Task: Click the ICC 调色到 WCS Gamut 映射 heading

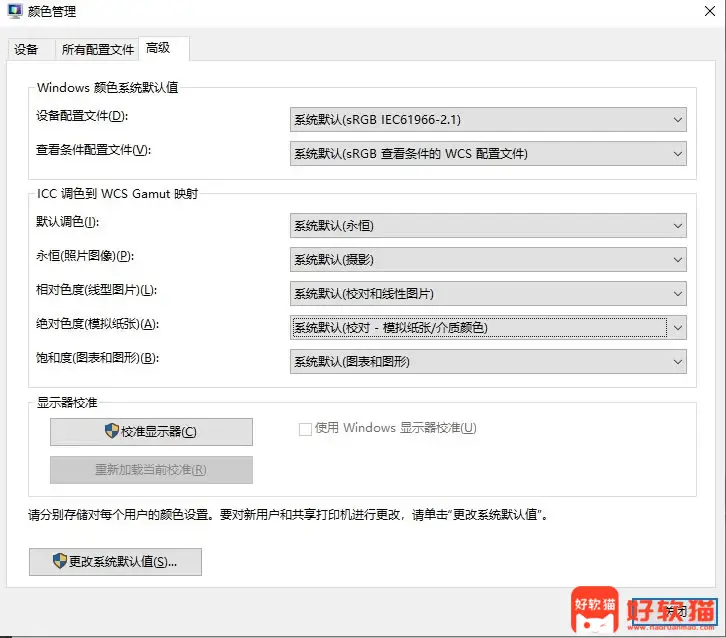Action: point(118,194)
